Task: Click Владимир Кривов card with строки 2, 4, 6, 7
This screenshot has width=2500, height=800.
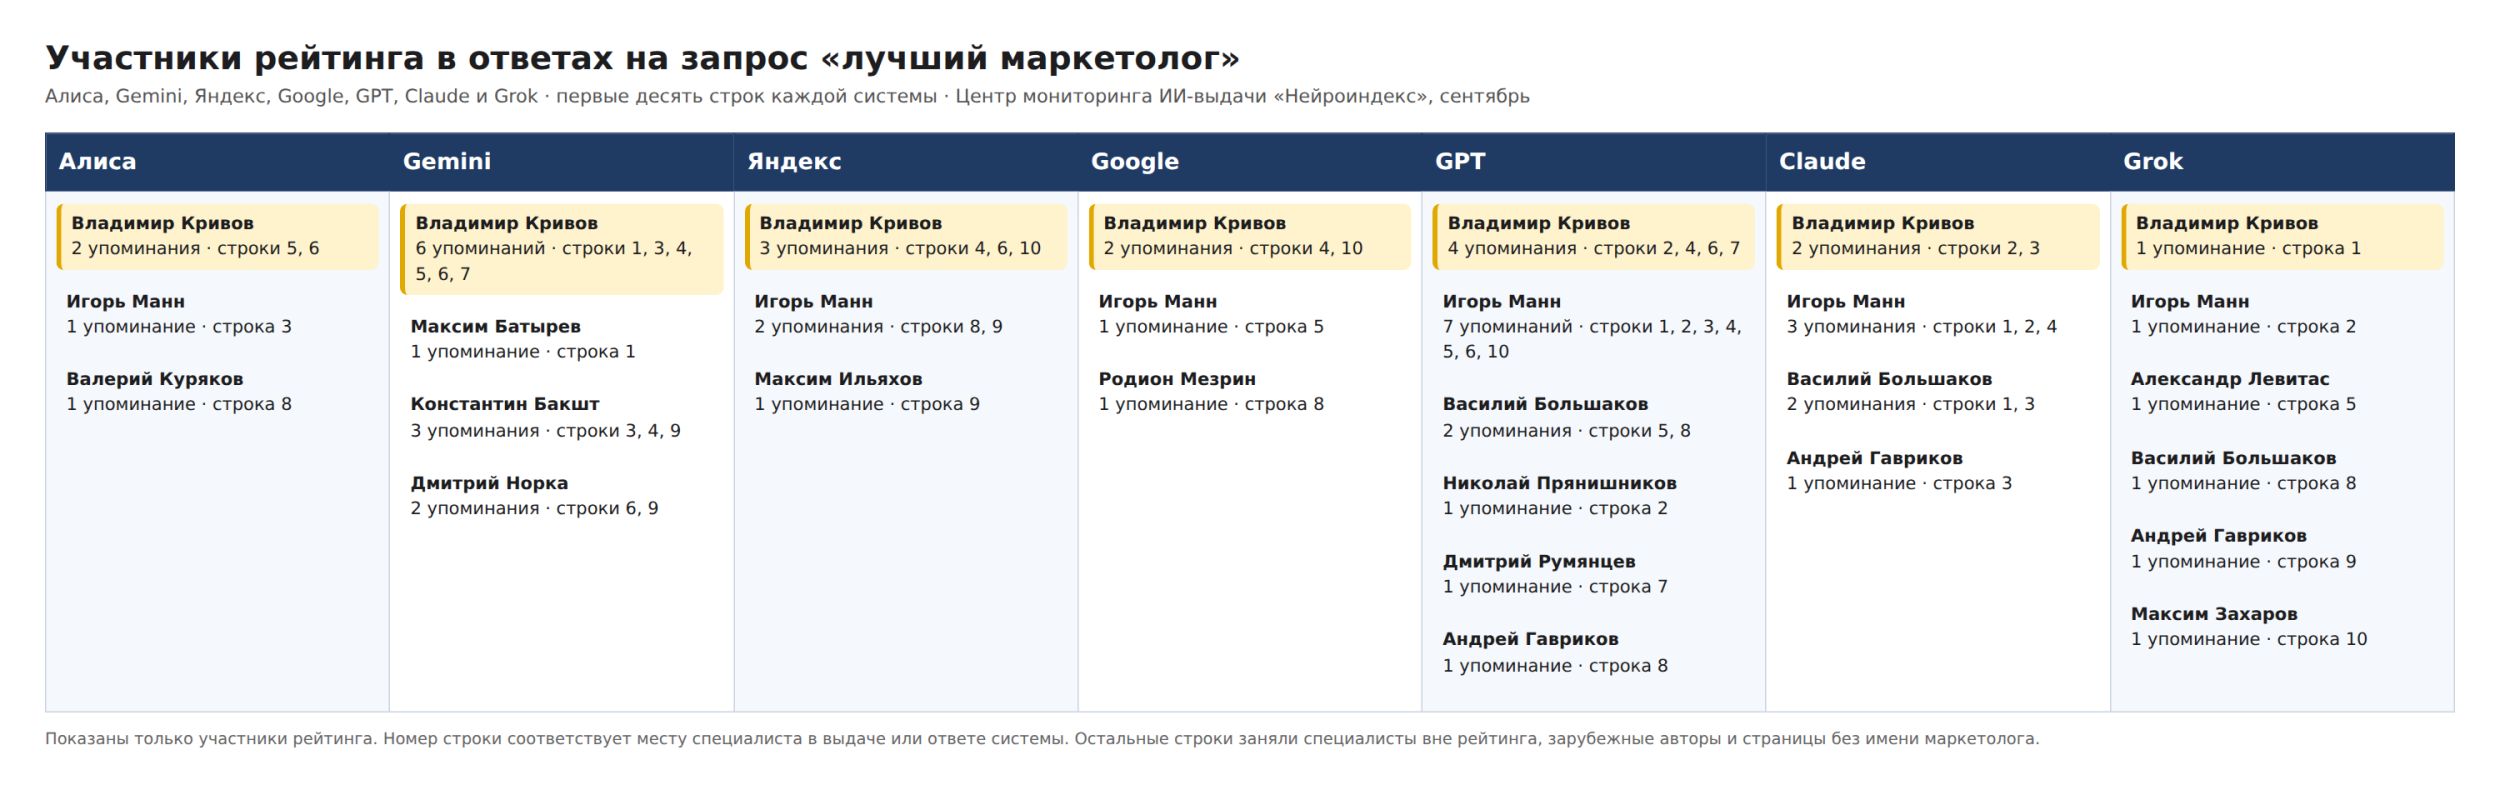Action: click(1594, 236)
